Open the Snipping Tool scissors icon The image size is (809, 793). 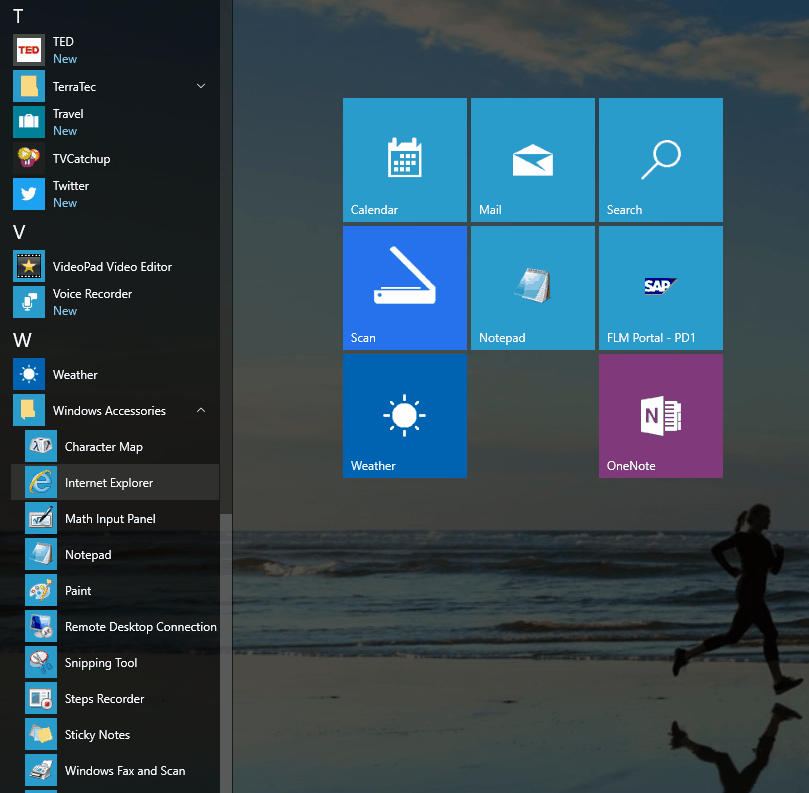[x=41, y=662]
